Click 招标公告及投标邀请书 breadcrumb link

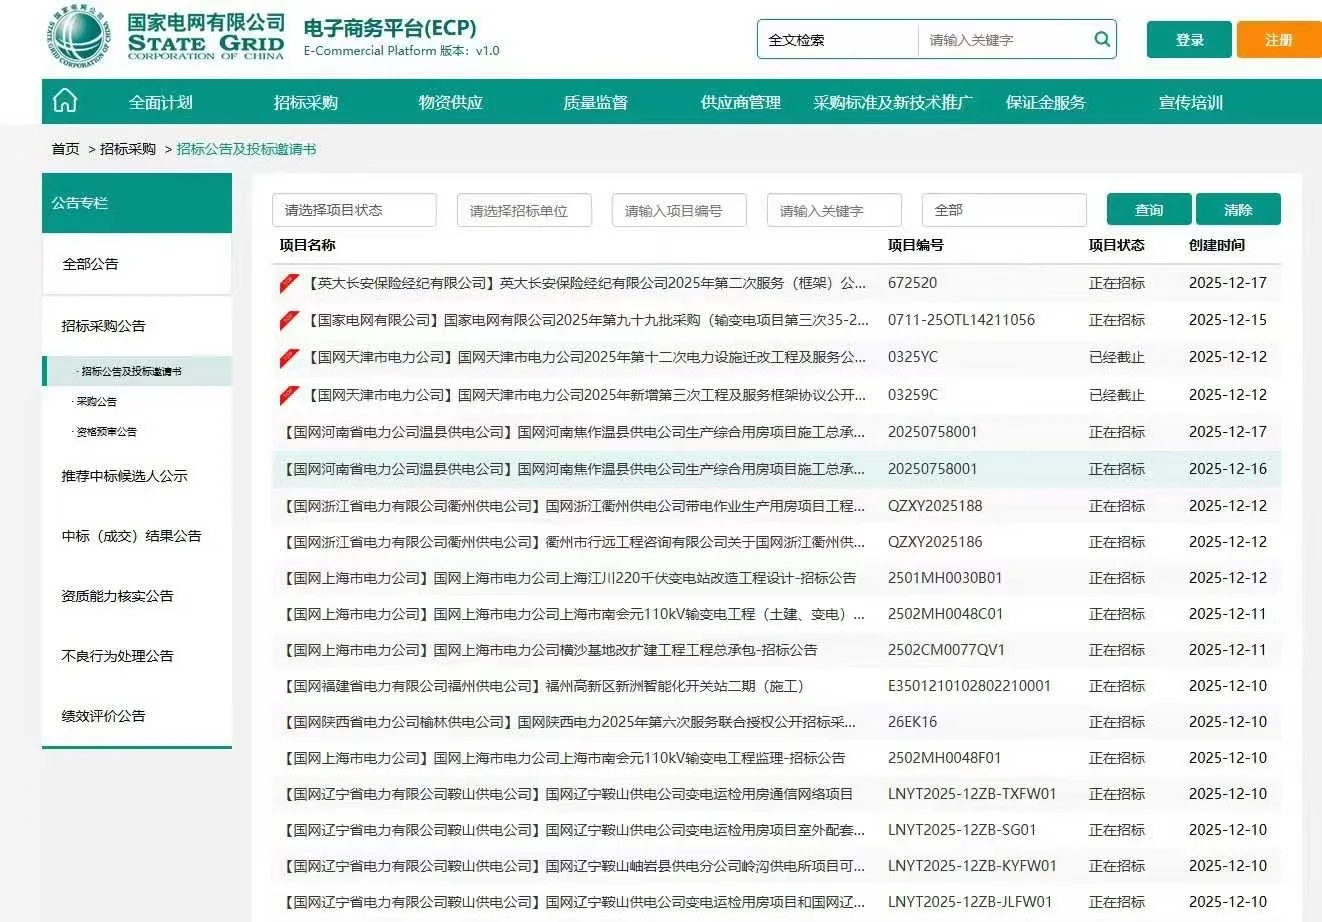246,149
